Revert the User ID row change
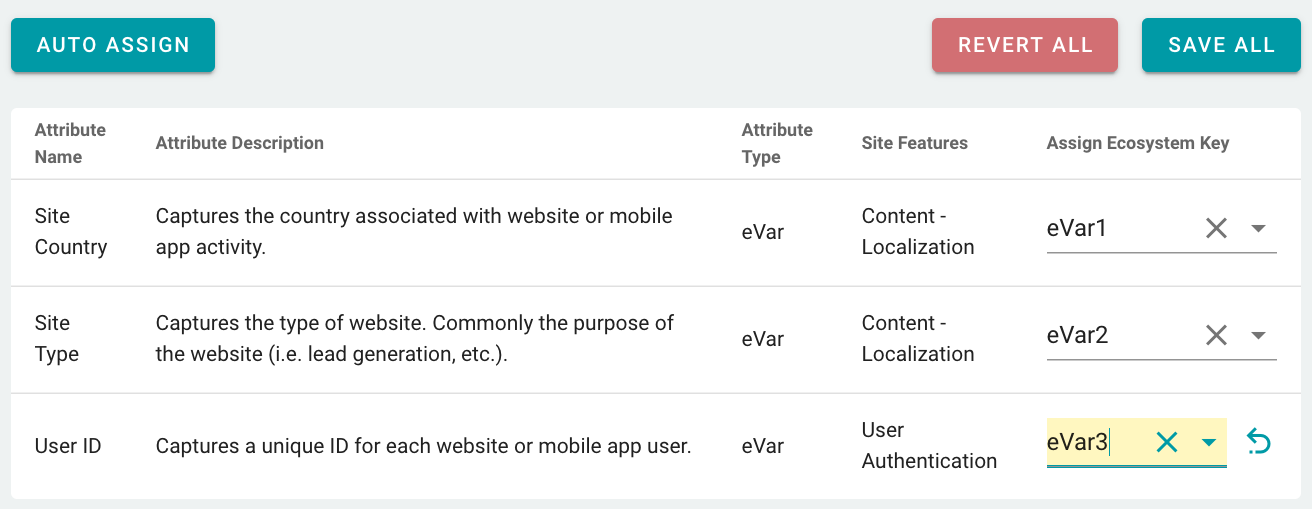Viewport: 1312px width, 509px height. [x=1259, y=442]
